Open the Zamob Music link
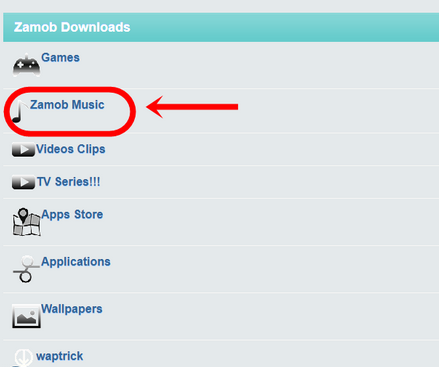The width and height of the screenshot is (439, 367). [67, 105]
